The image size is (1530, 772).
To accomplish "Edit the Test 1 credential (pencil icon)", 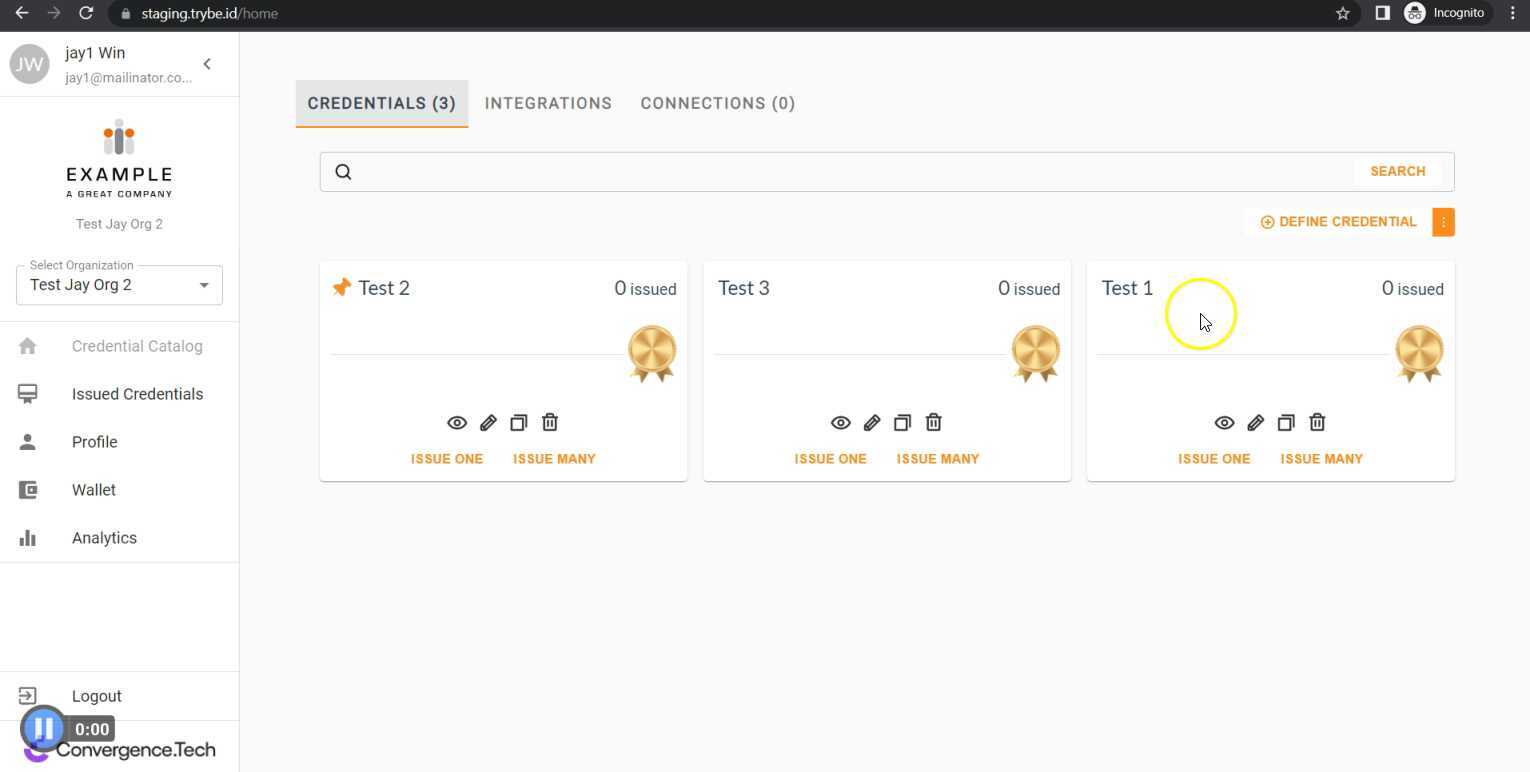I will point(1255,423).
